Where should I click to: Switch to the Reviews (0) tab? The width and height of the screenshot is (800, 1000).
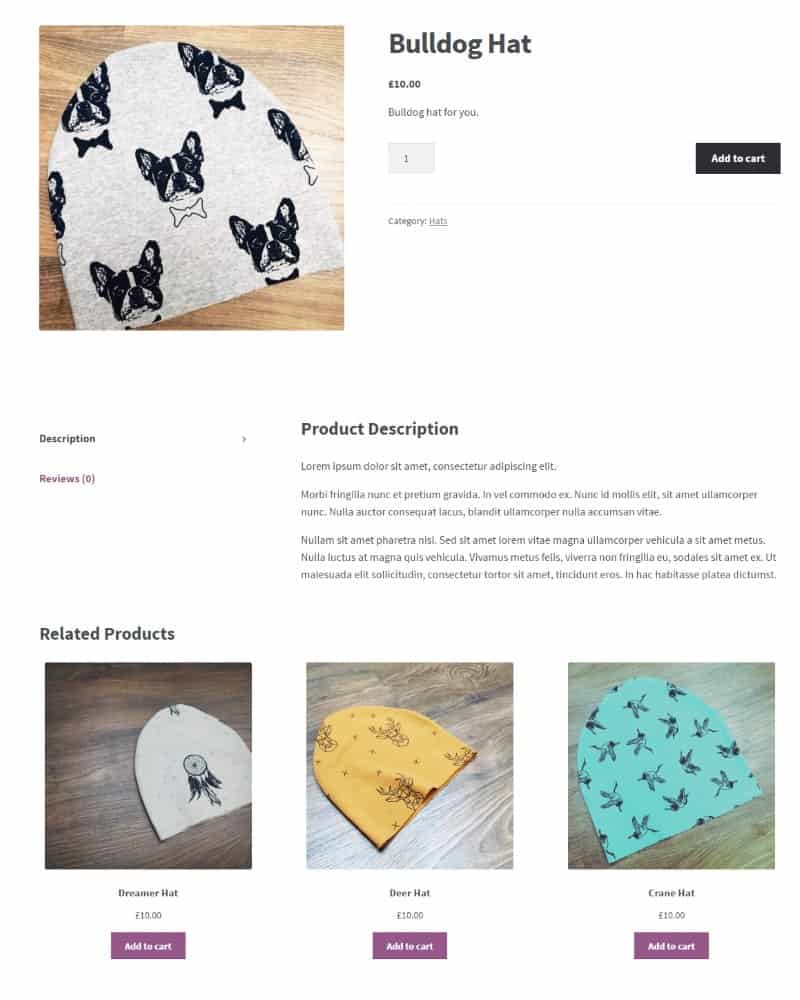(x=67, y=478)
